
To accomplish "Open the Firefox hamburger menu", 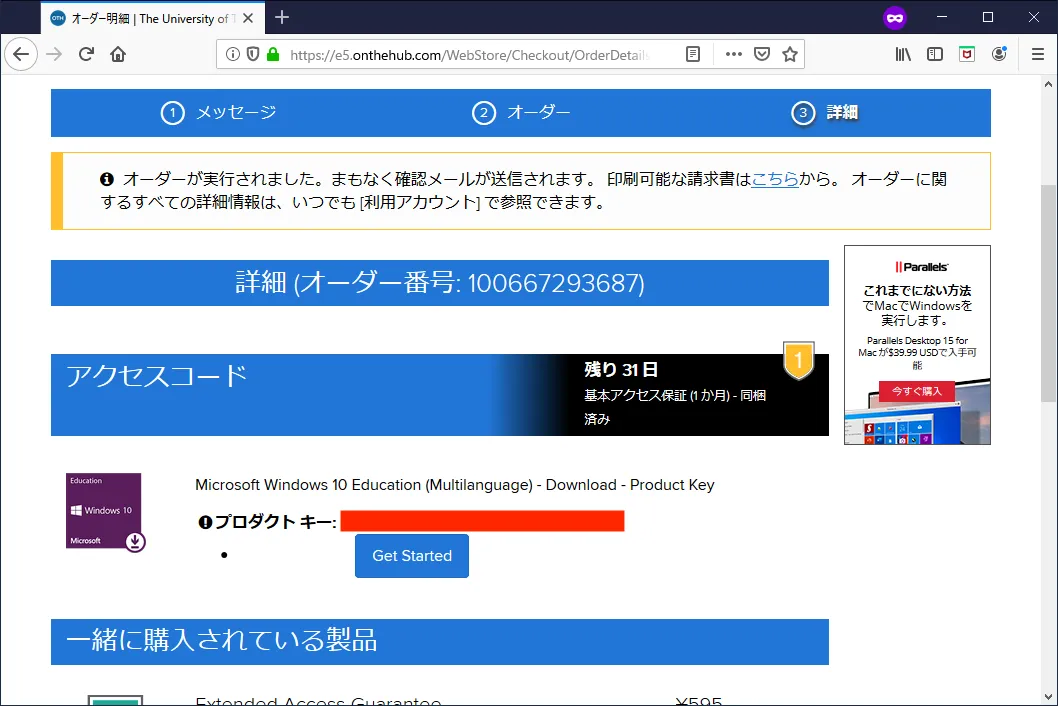I will pyautogui.click(x=1037, y=54).
